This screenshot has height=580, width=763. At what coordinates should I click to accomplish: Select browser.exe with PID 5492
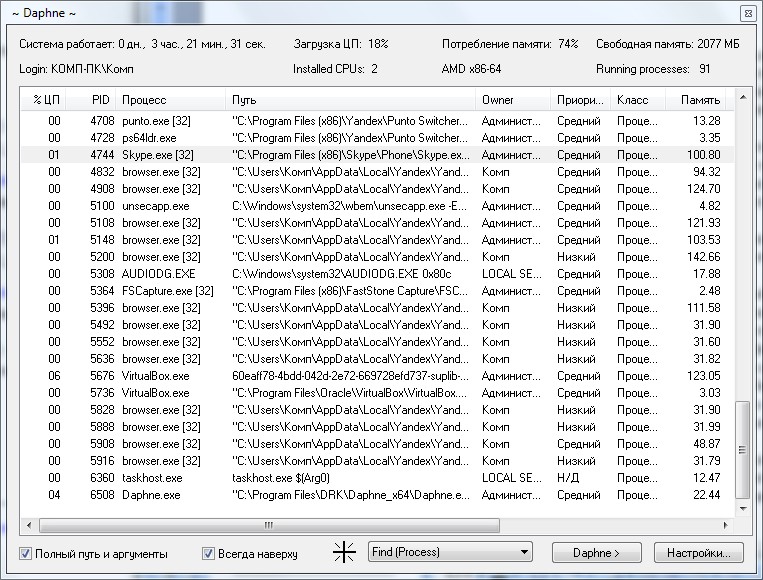tap(377, 325)
